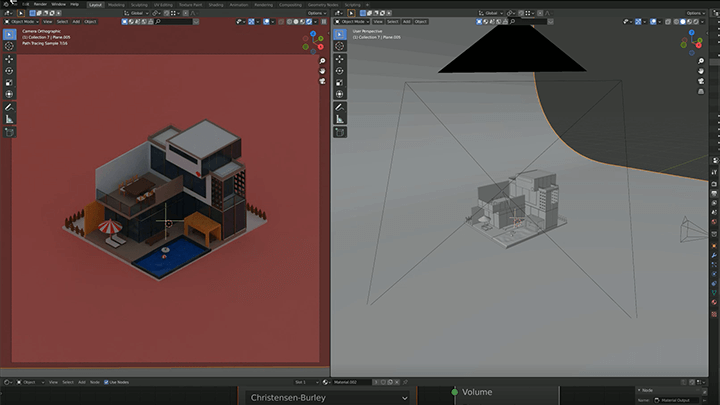
Task: Switch right viewport to material preview shading
Action: coord(690,22)
